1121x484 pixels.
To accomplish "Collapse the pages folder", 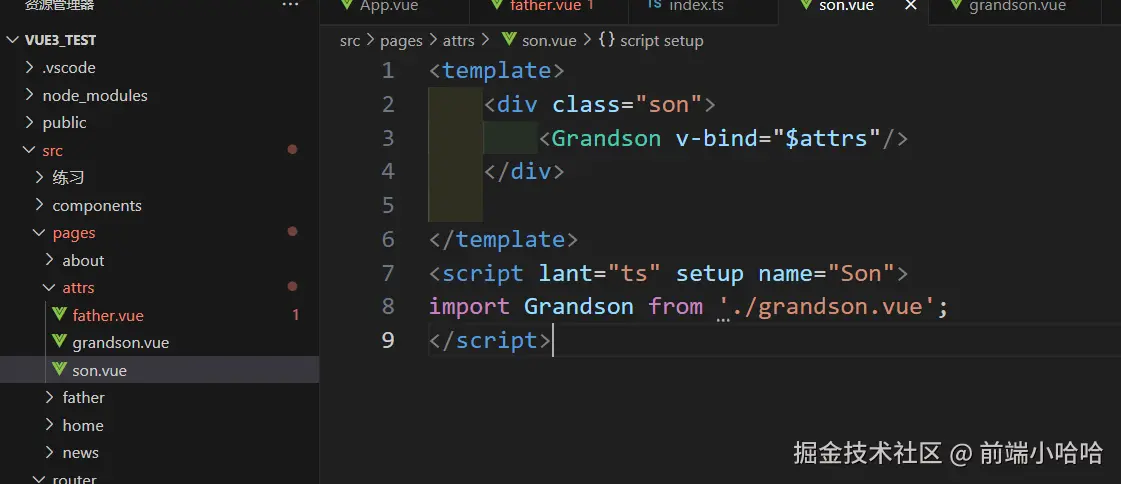I will pos(39,232).
